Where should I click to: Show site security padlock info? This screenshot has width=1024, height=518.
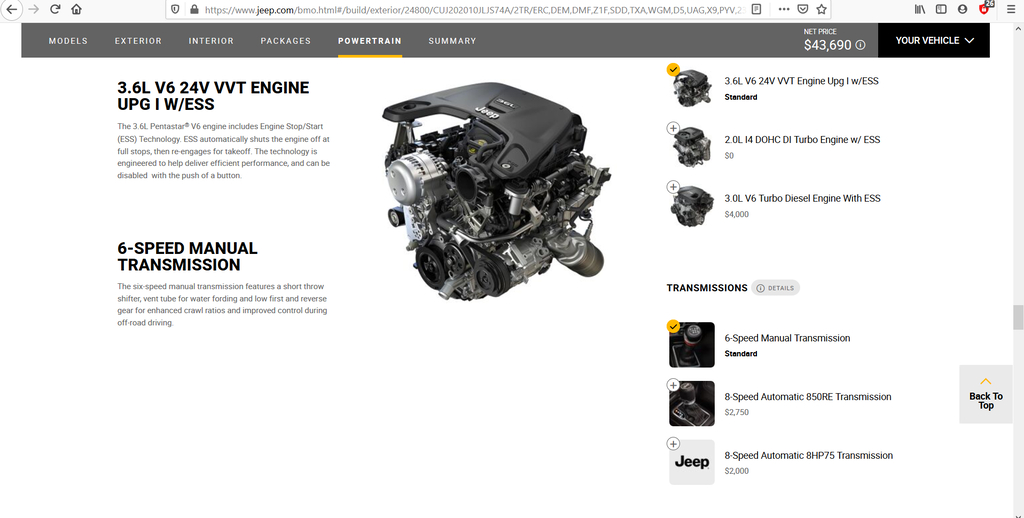pyautogui.click(x=194, y=9)
